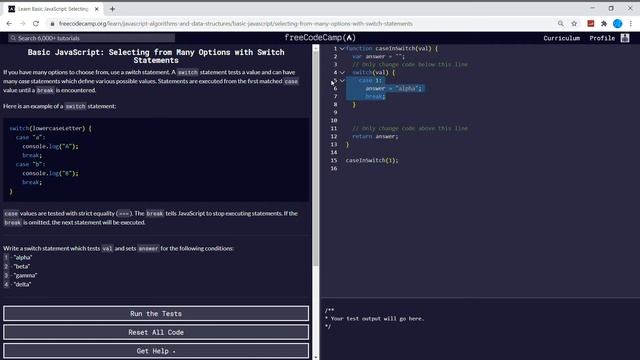Click line number 10 in the editor gutter
The width and height of the screenshot is (640, 360).
[x=334, y=120]
